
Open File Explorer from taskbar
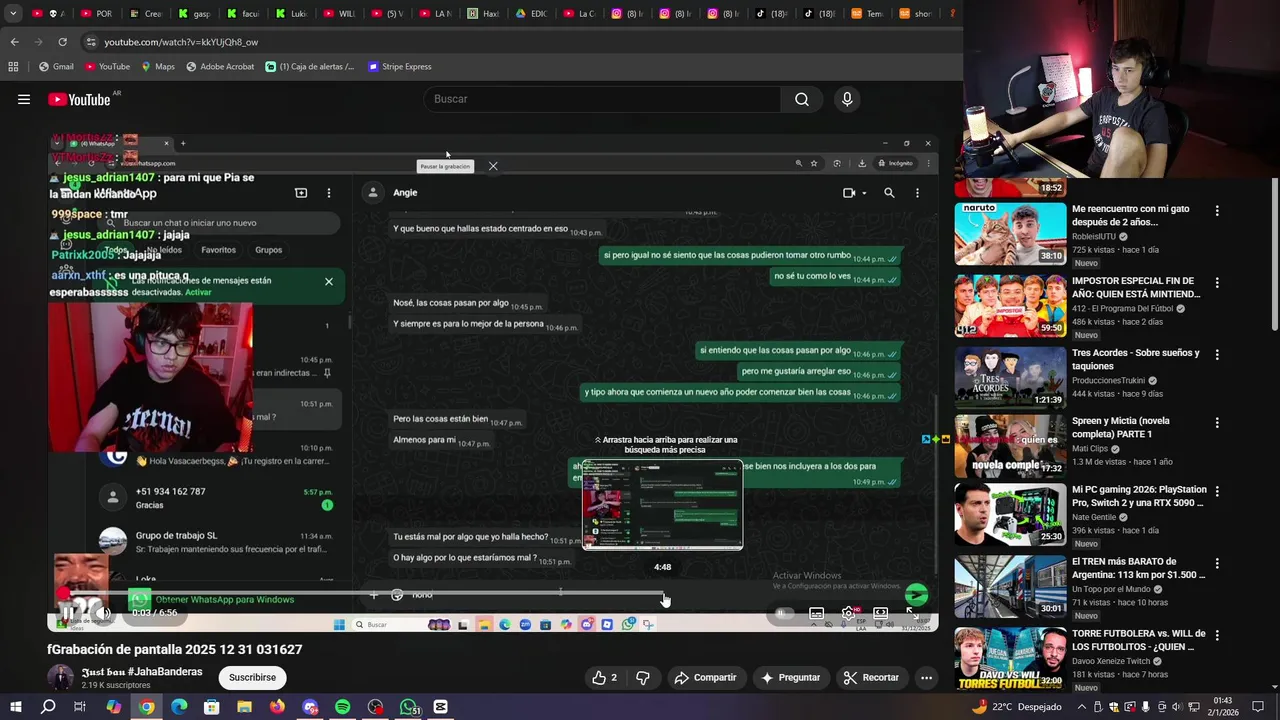244,707
